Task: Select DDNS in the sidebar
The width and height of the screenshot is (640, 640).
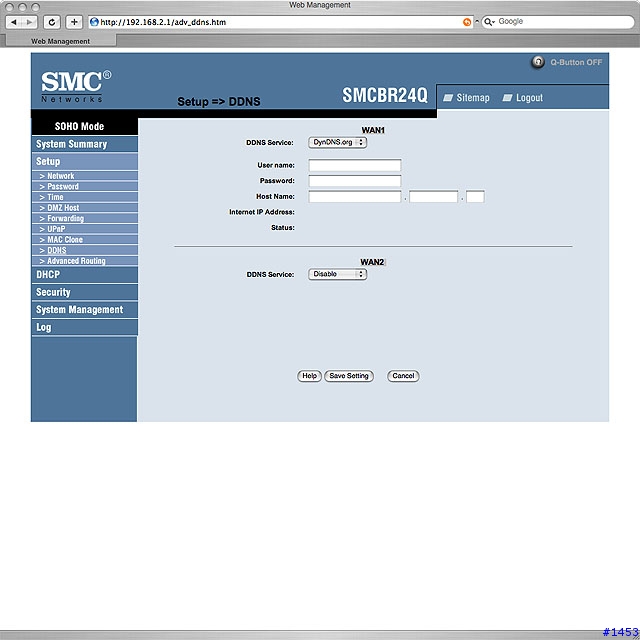Action: pyautogui.click(x=85, y=250)
